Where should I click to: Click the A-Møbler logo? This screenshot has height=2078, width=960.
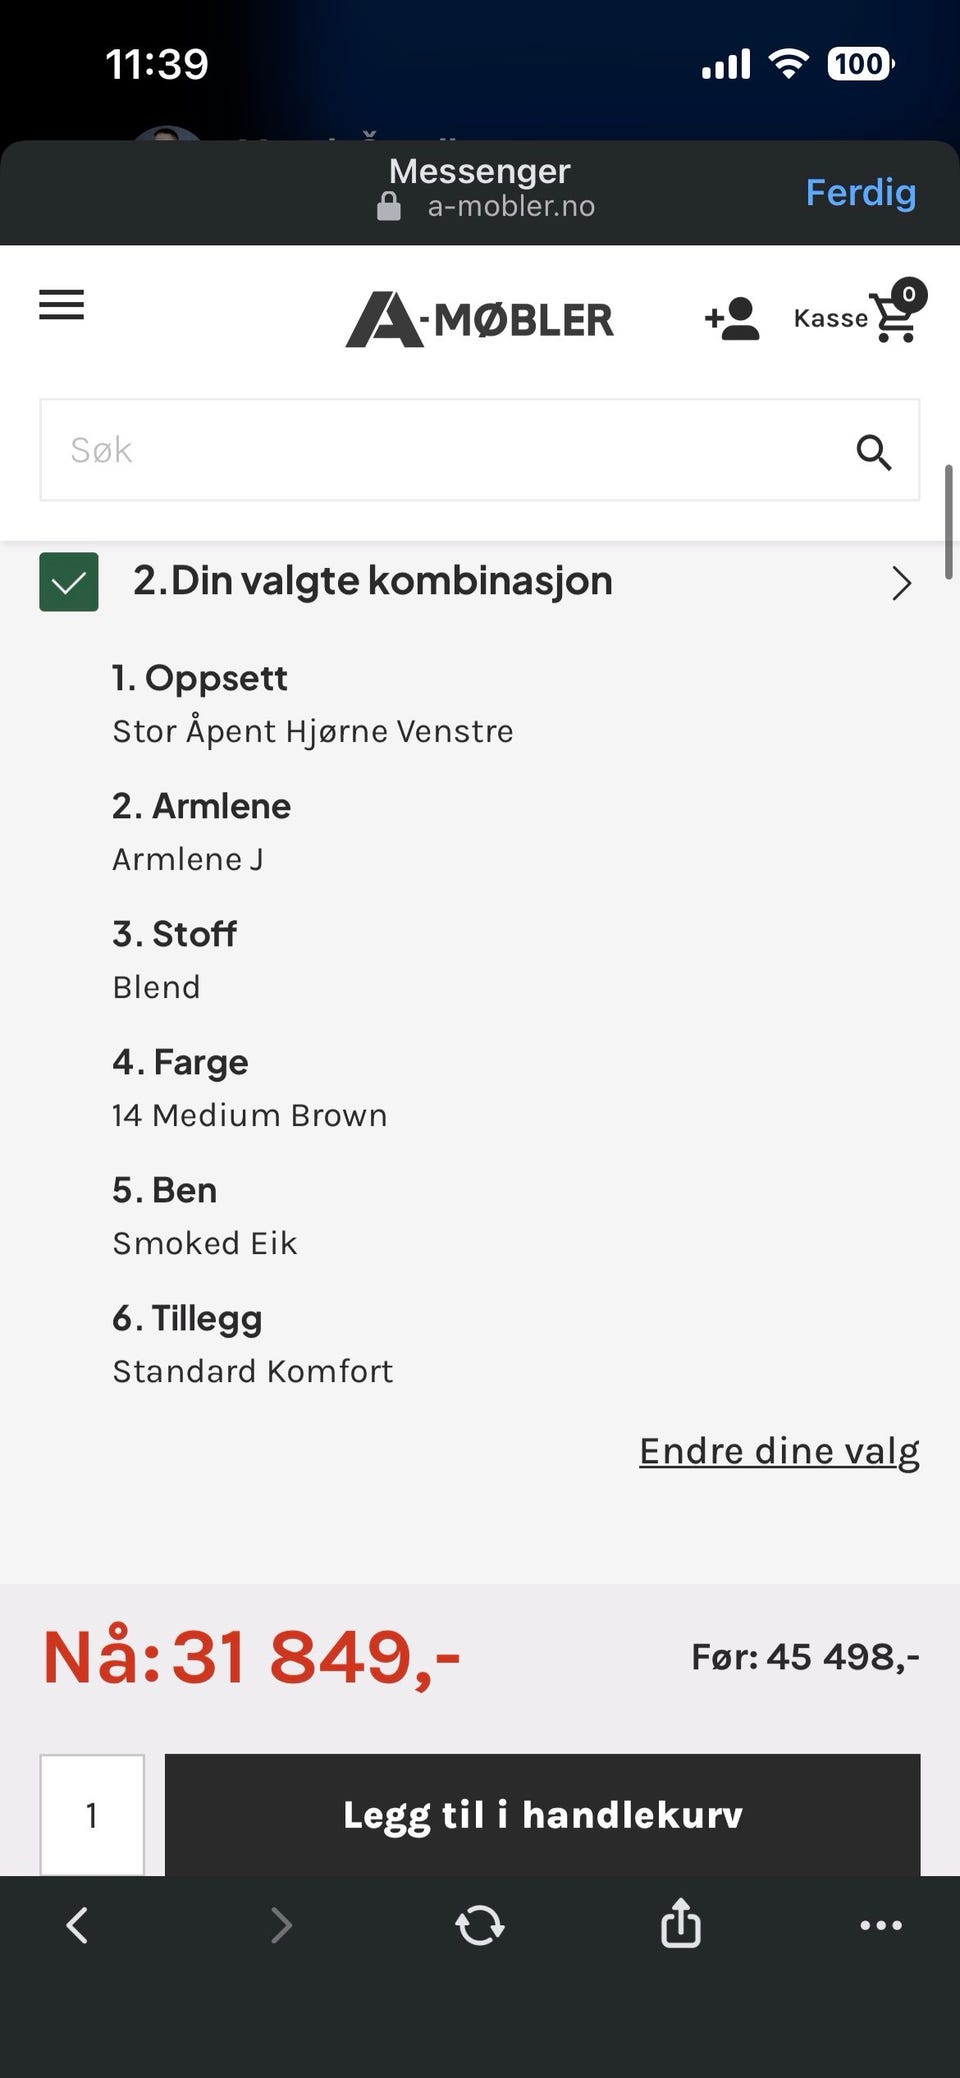click(479, 320)
